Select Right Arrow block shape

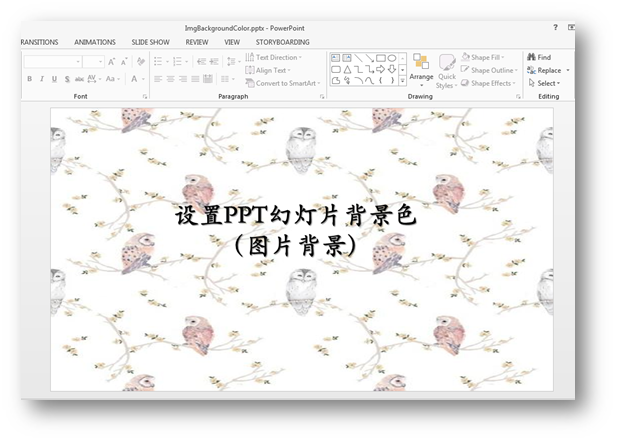click(x=381, y=70)
